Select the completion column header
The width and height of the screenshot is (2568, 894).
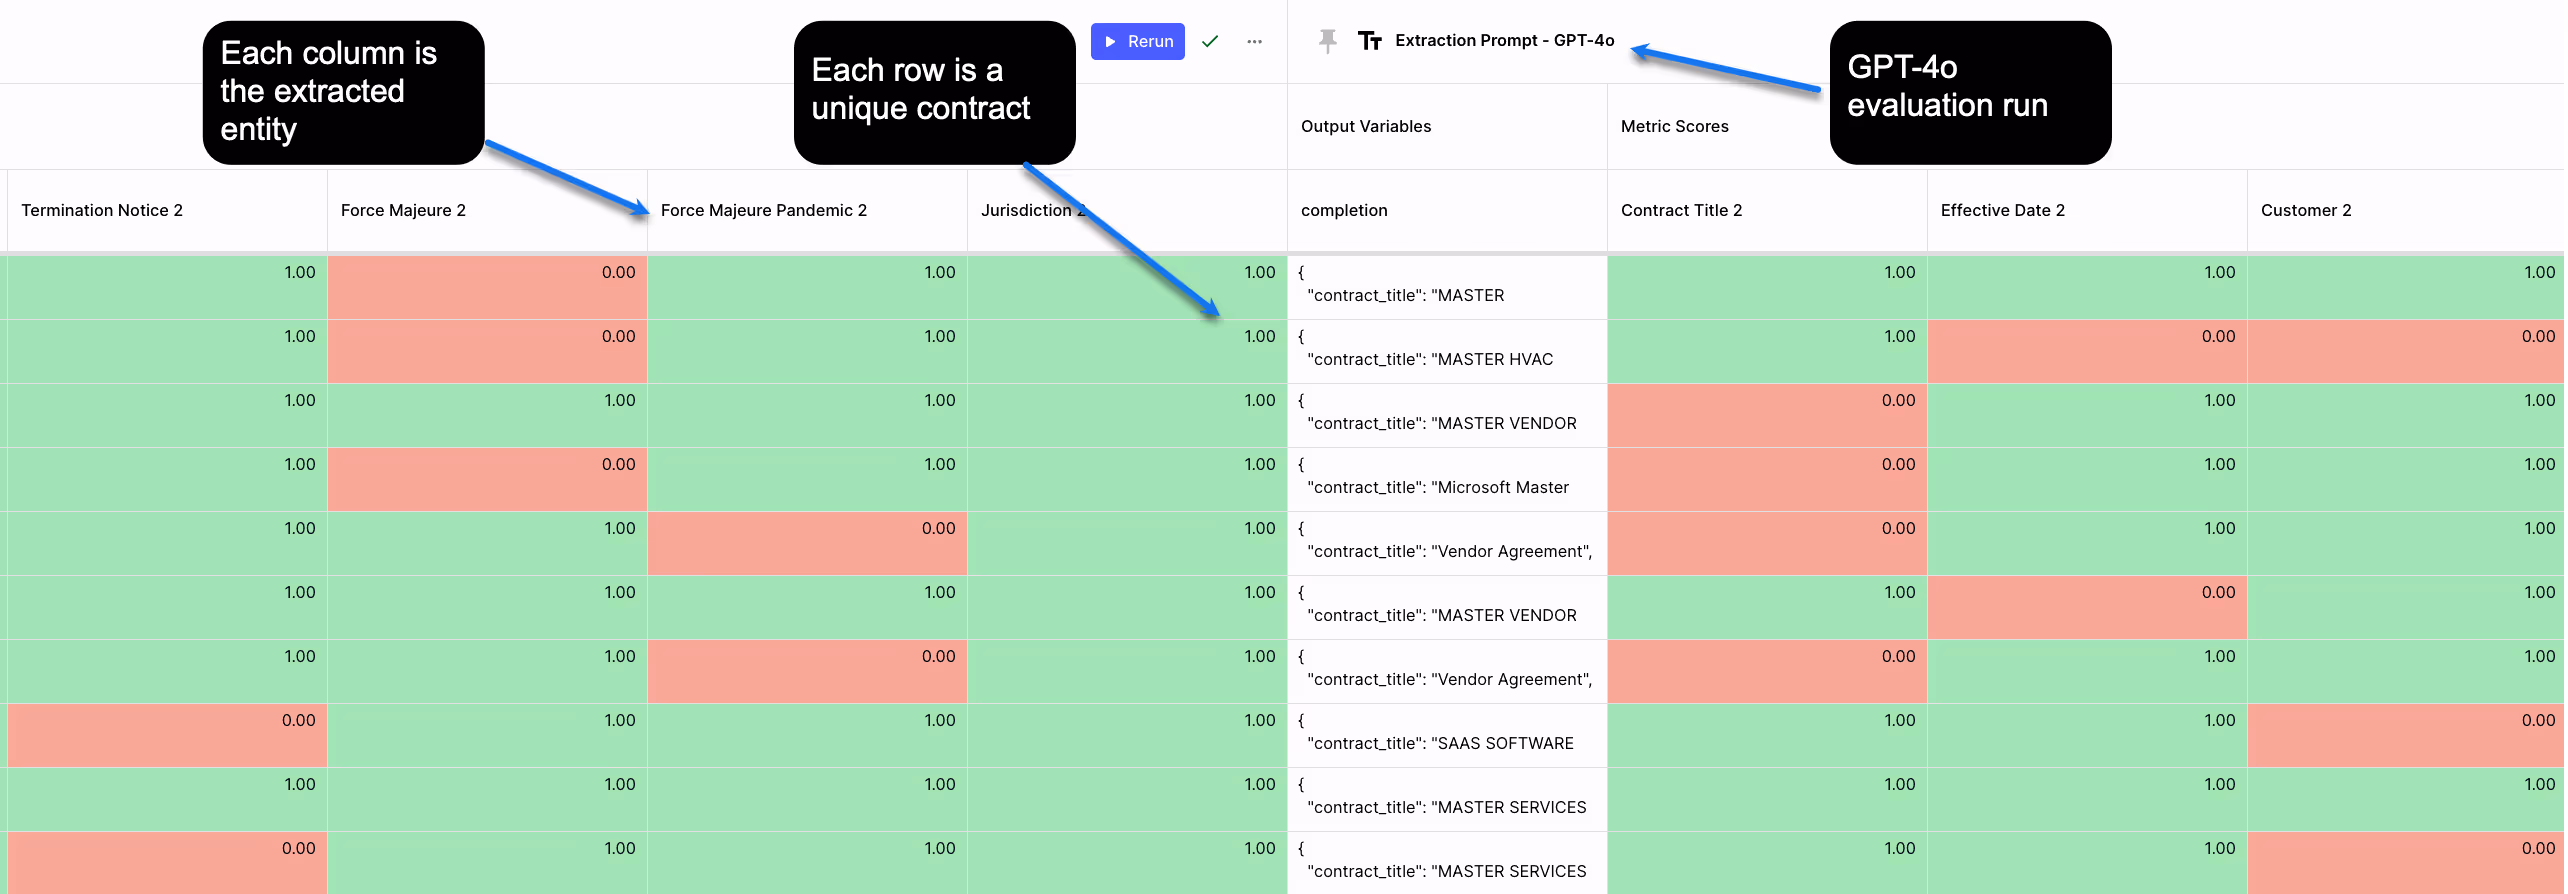pyautogui.click(x=1447, y=210)
